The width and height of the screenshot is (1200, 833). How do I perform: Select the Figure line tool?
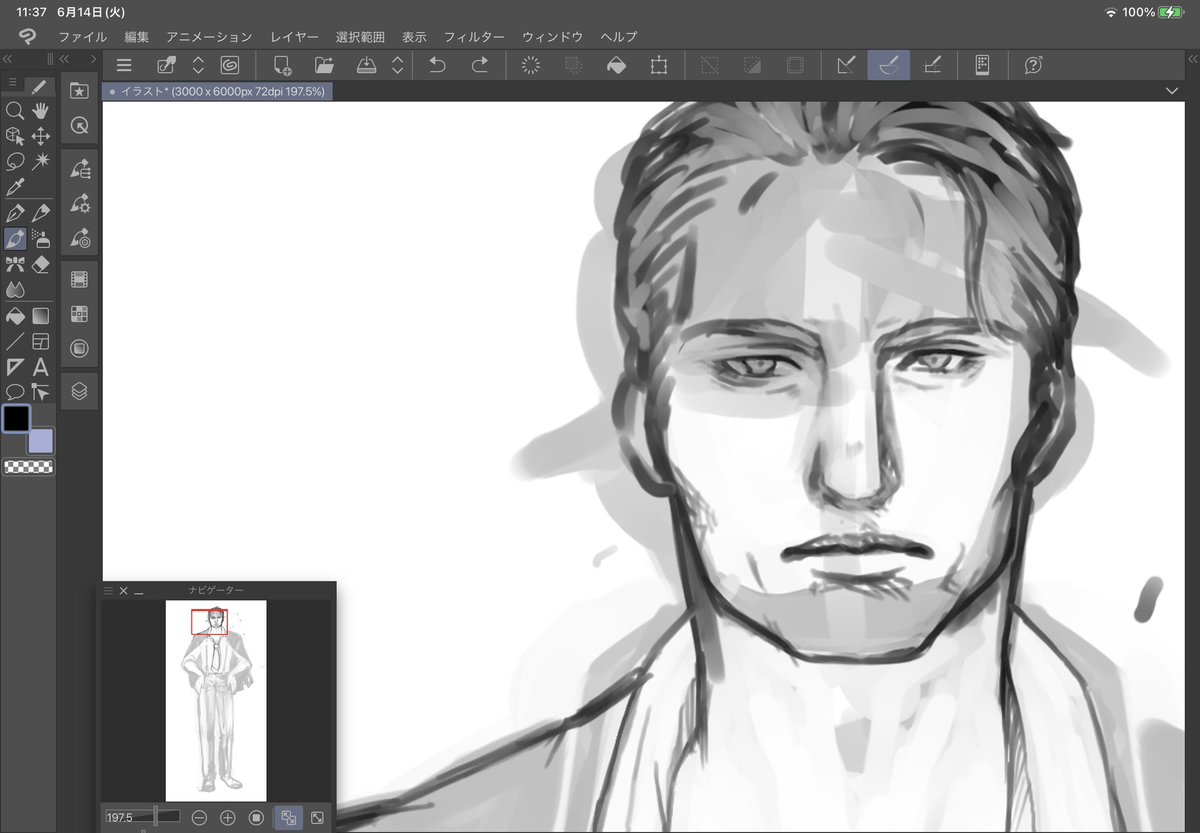pos(15,342)
